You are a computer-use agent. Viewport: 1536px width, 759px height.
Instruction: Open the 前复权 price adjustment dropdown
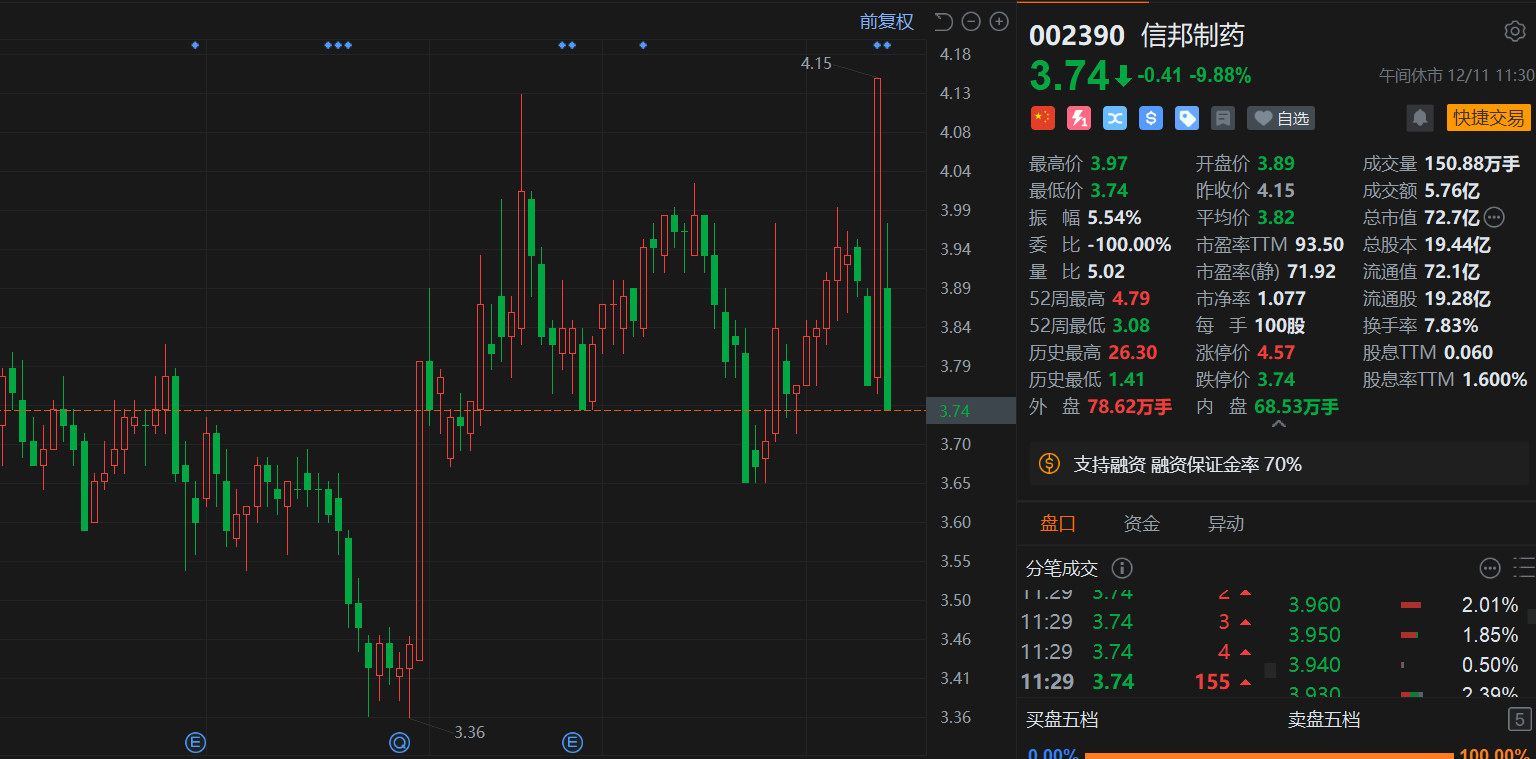point(887,21)
